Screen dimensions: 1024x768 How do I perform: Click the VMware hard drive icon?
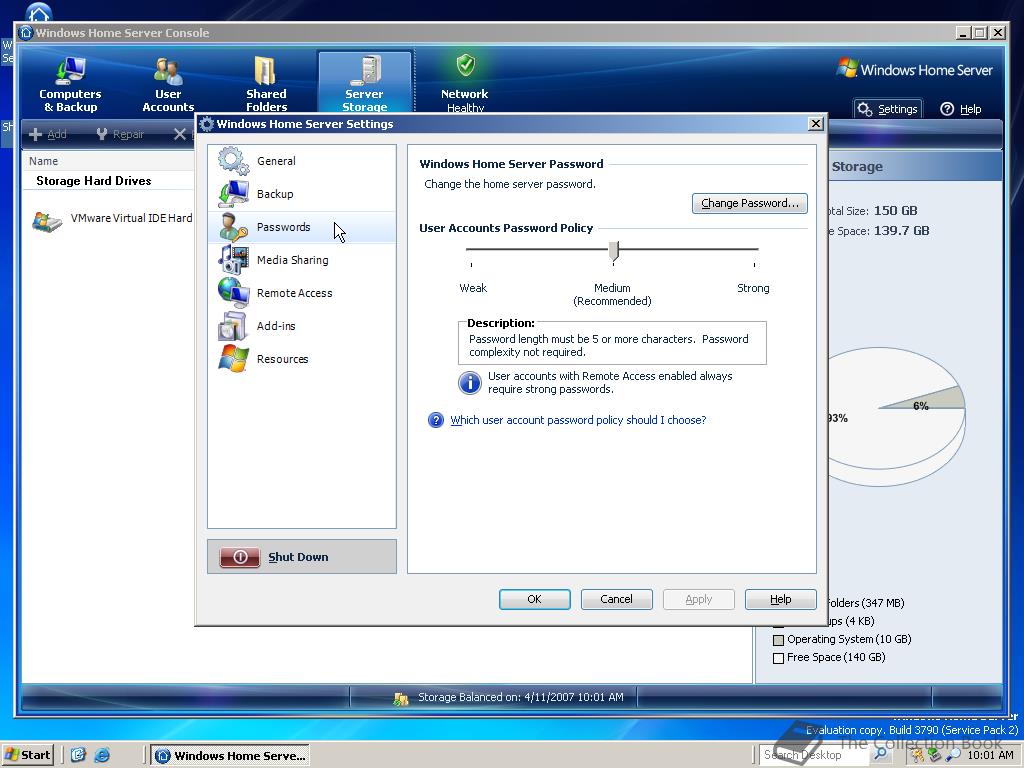[46, 221]
